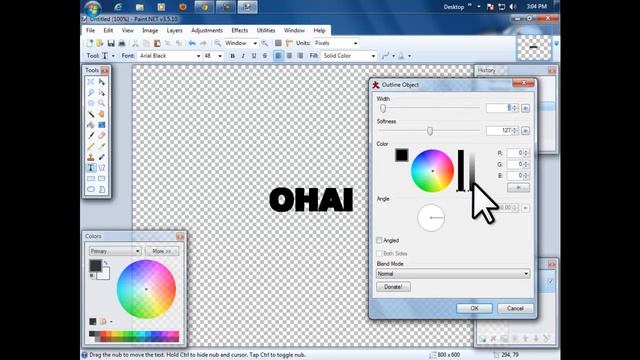Select the Move Selection tool

[x=102, y=93]
